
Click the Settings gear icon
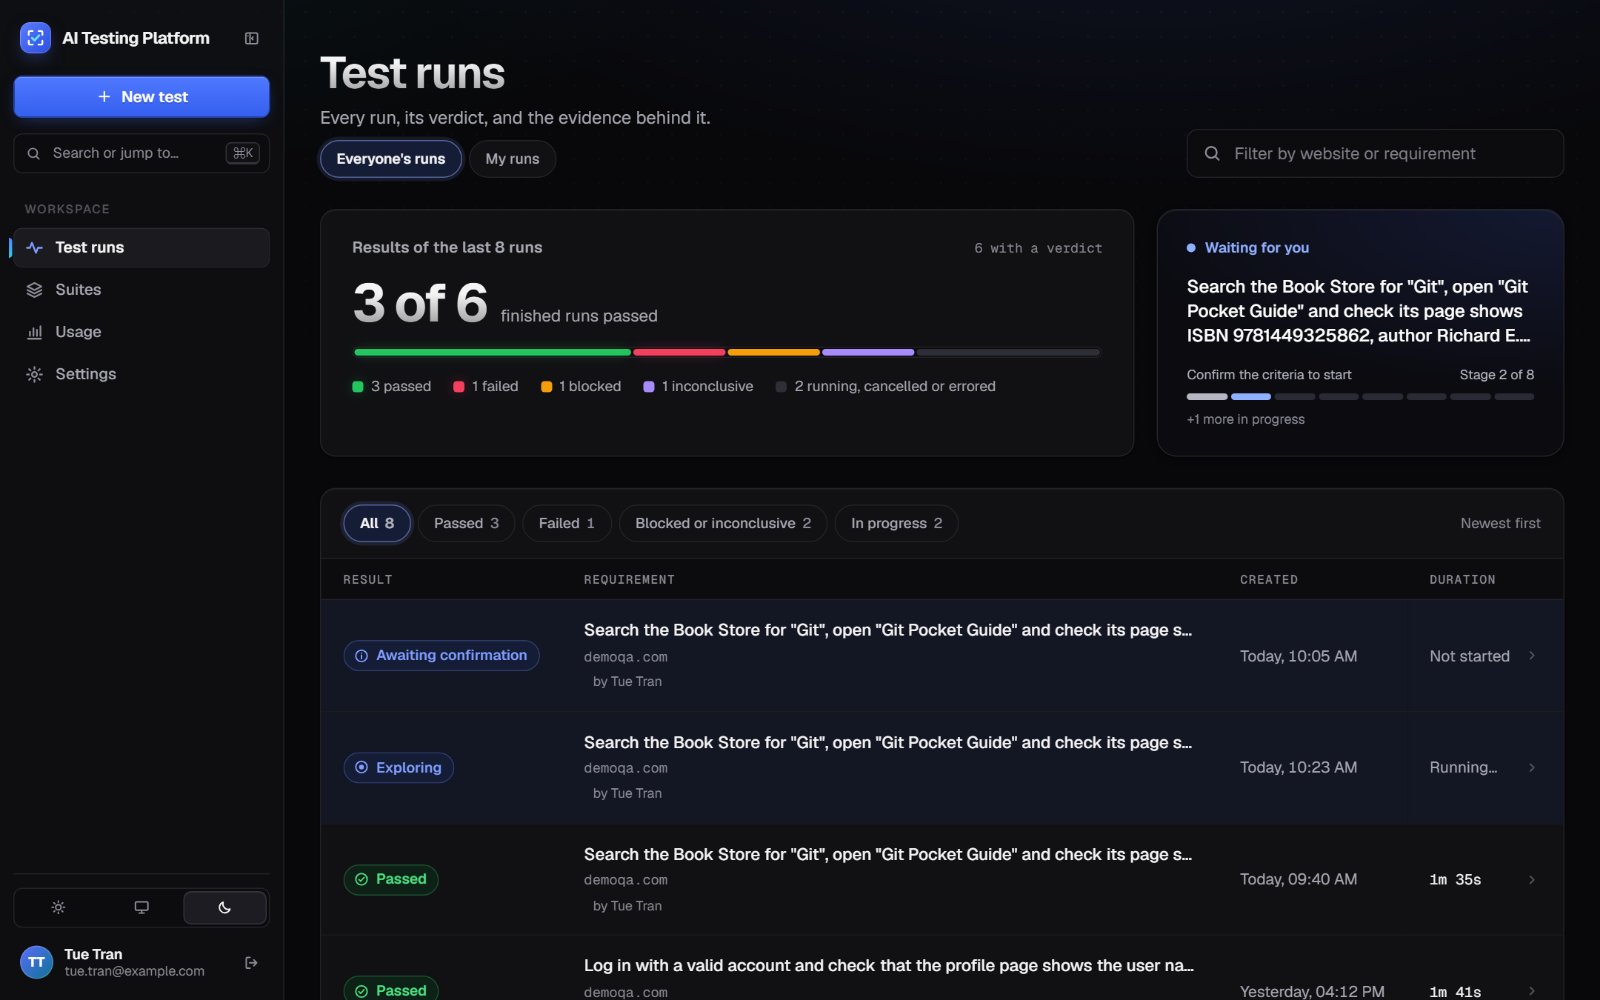(35, 374)
